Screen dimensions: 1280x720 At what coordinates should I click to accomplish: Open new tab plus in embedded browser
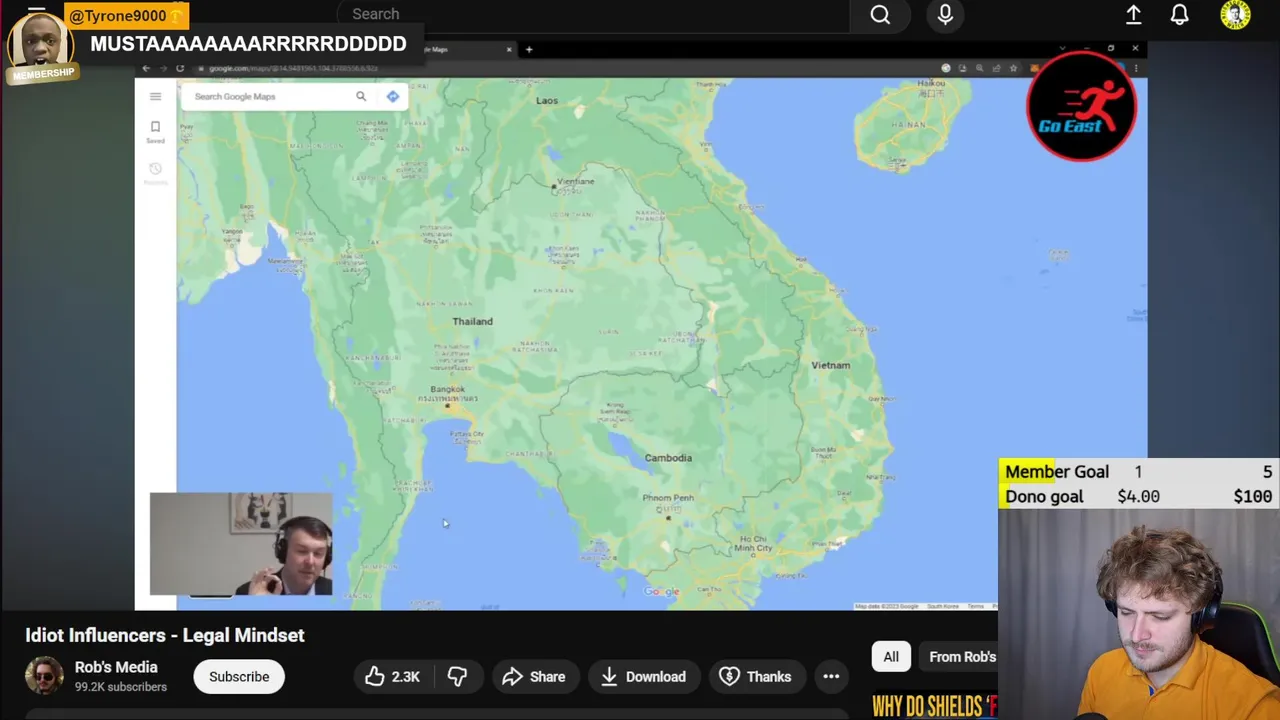(529, 49)
